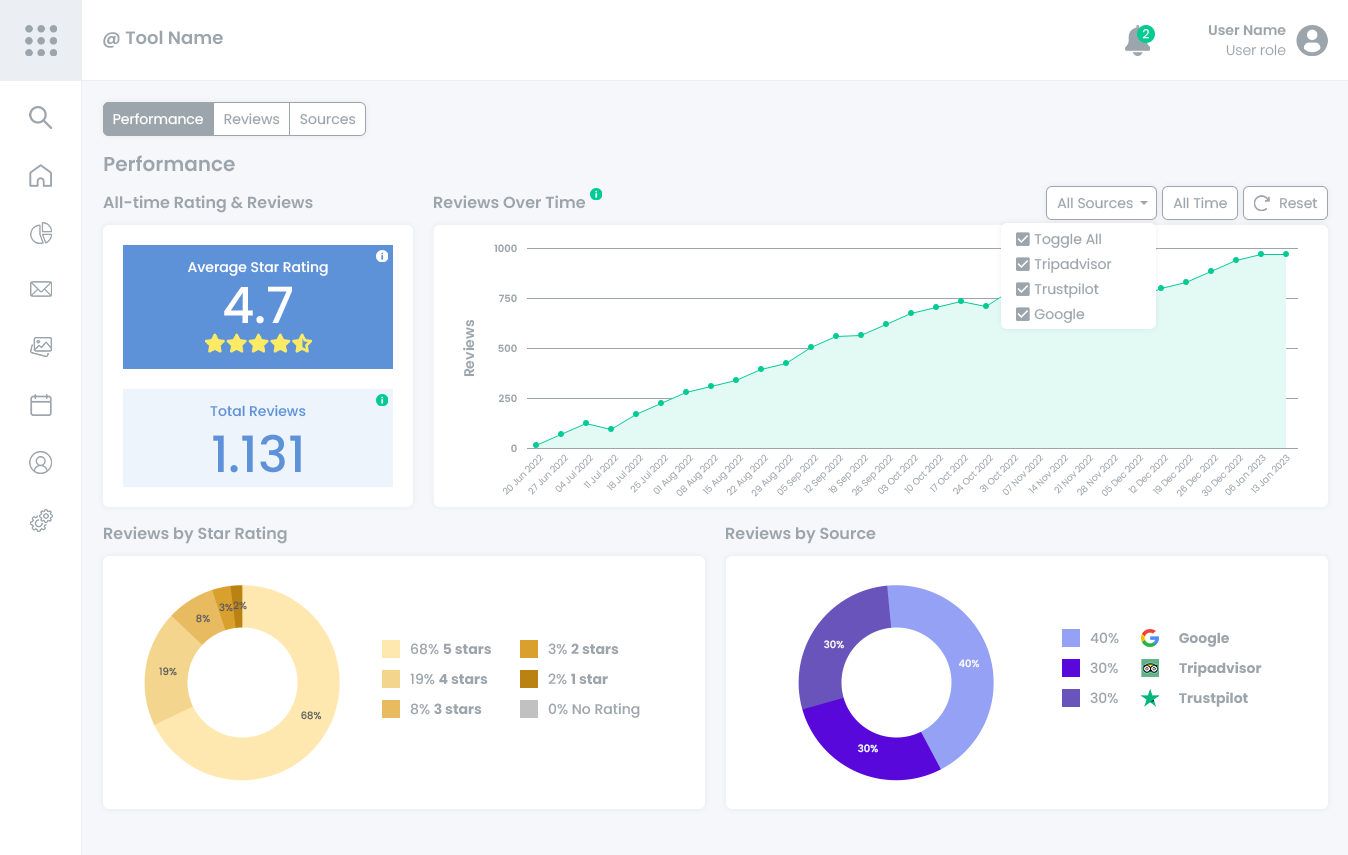1348x855 pixels.
Task: Click the No Rating legend color swatch
Action: pos(529,709)
